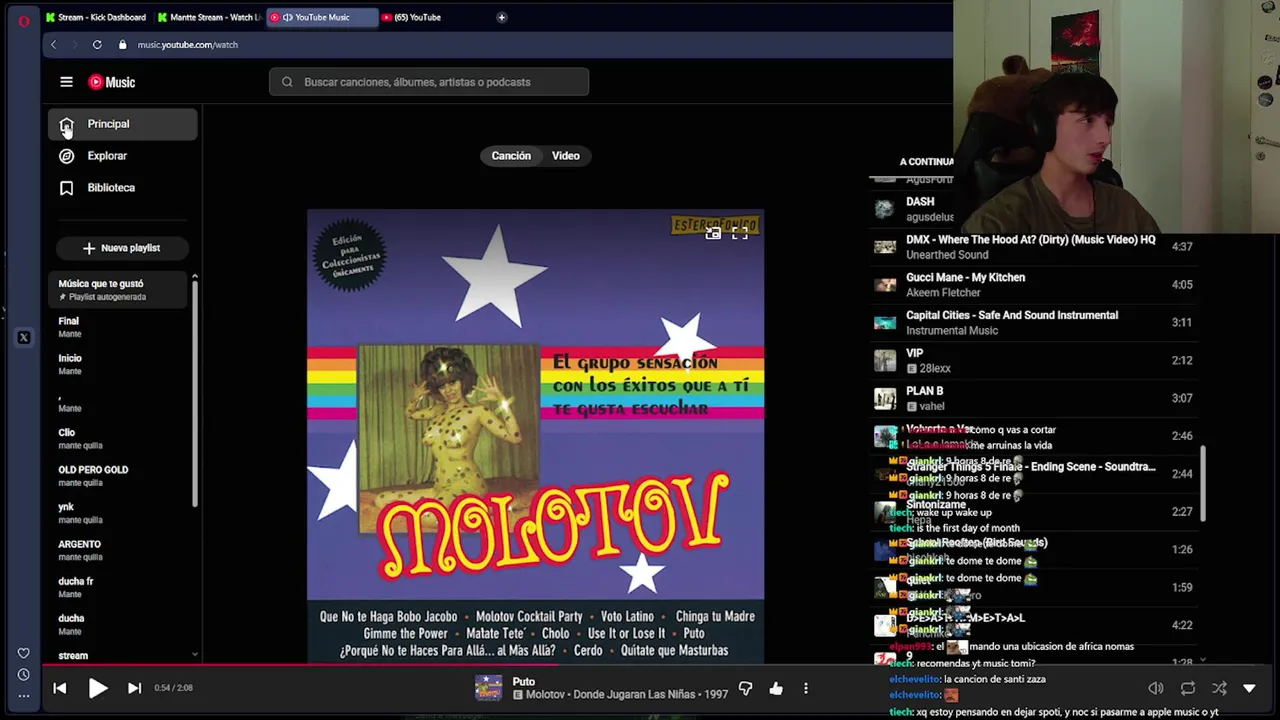The width and height of the screenshot is (1280, 720).
Task: Play Capital Cities - Safe And Sound Instrumental
Action: pos(1035,322)
